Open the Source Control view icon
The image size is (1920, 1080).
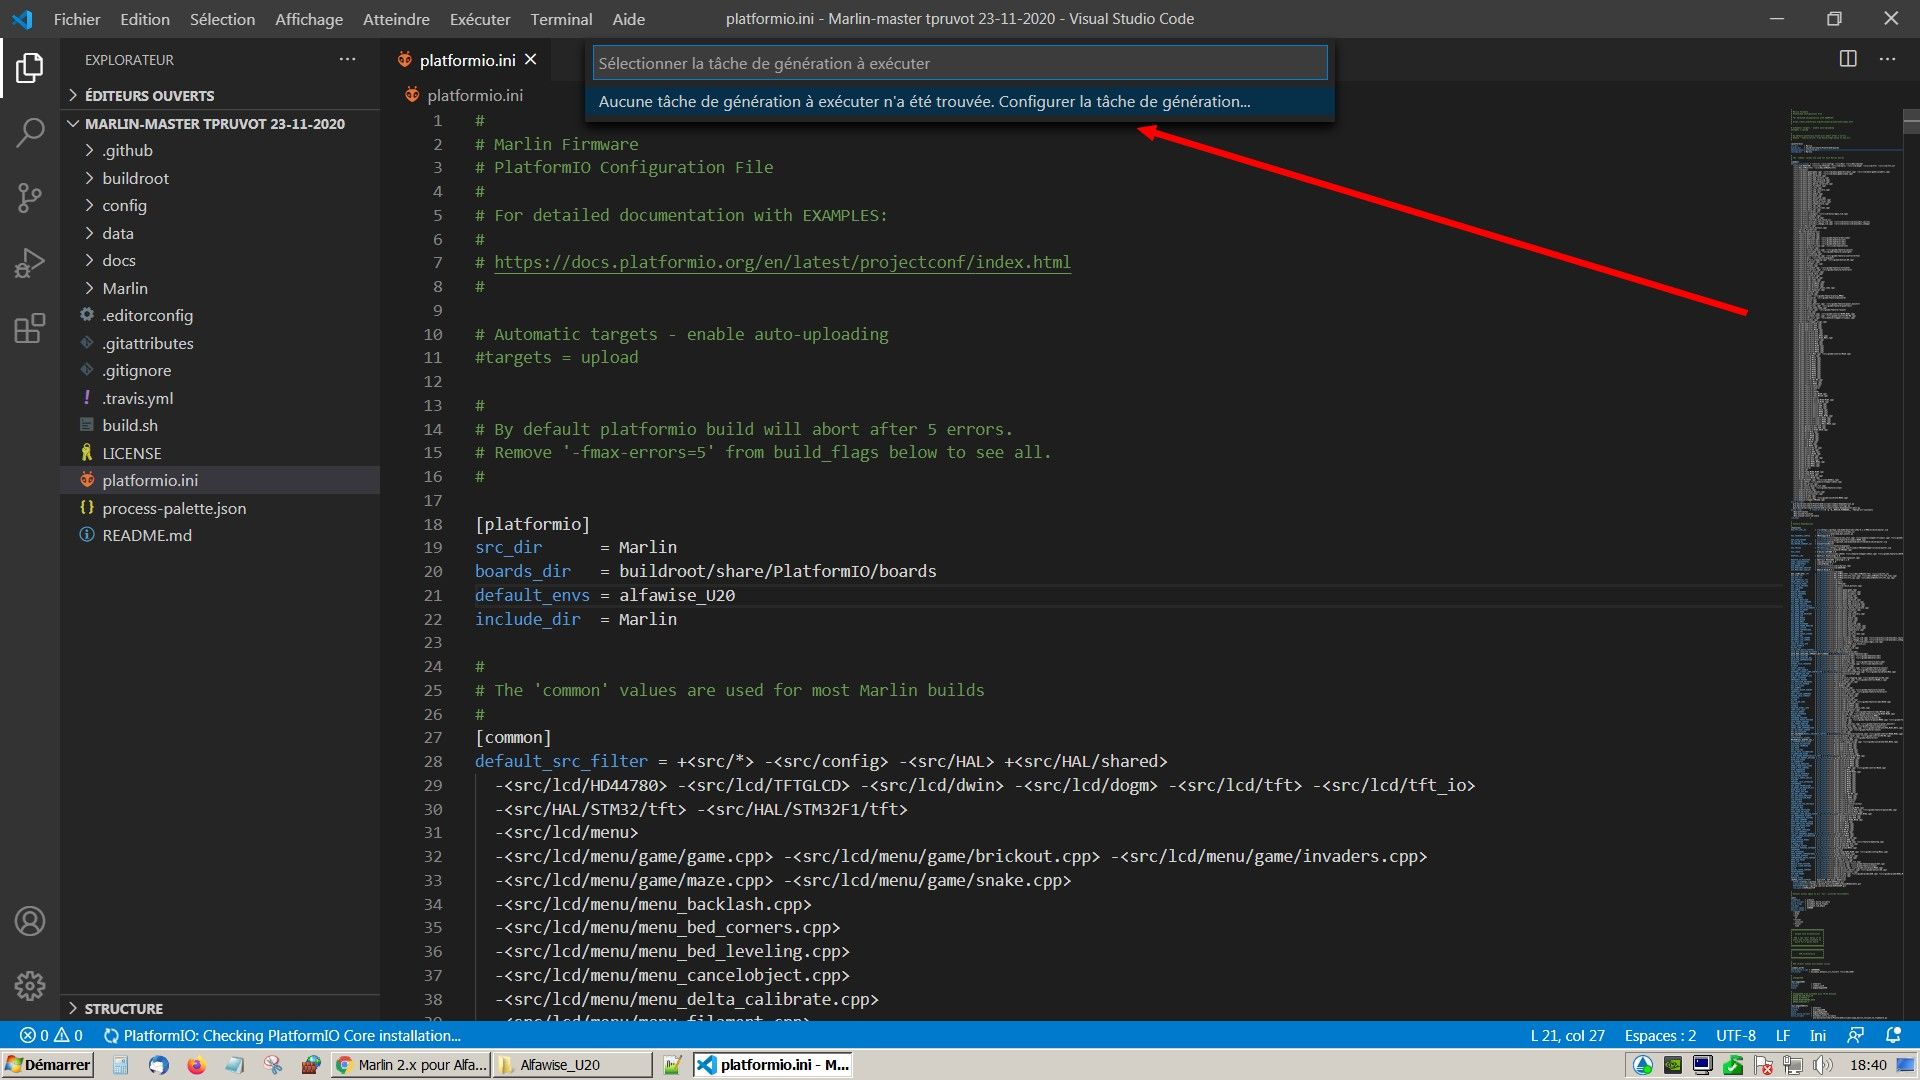coord(30,197)
